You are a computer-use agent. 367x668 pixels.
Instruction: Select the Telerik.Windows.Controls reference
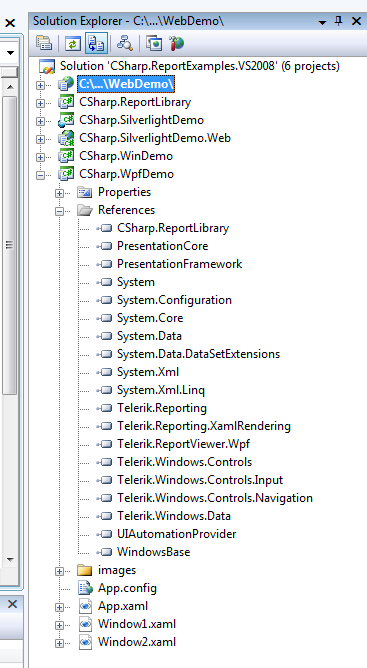tap(185, 462)
